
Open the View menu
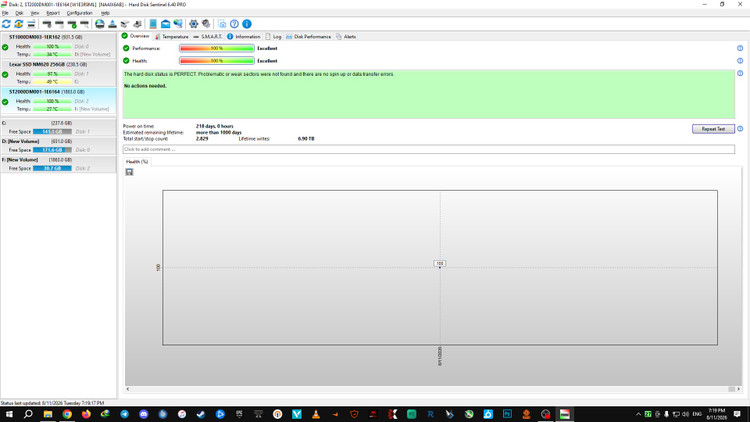(35, 13)
